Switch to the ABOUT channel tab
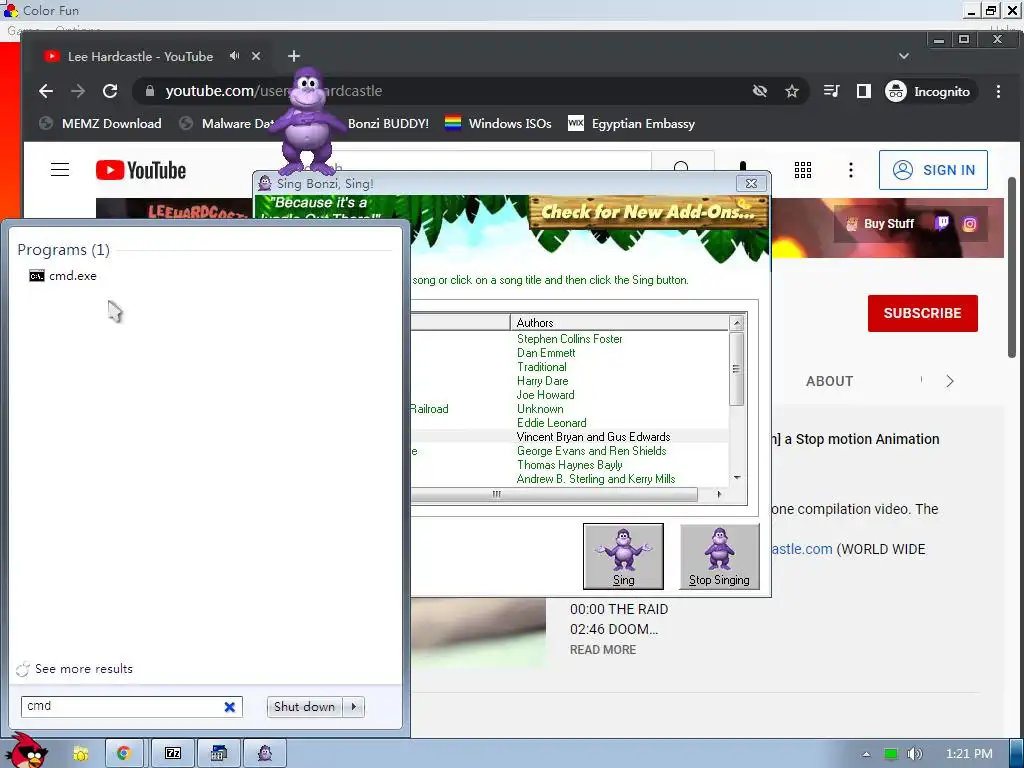Viewport: 1024px width, 768px height. click(x=829, y=381)
